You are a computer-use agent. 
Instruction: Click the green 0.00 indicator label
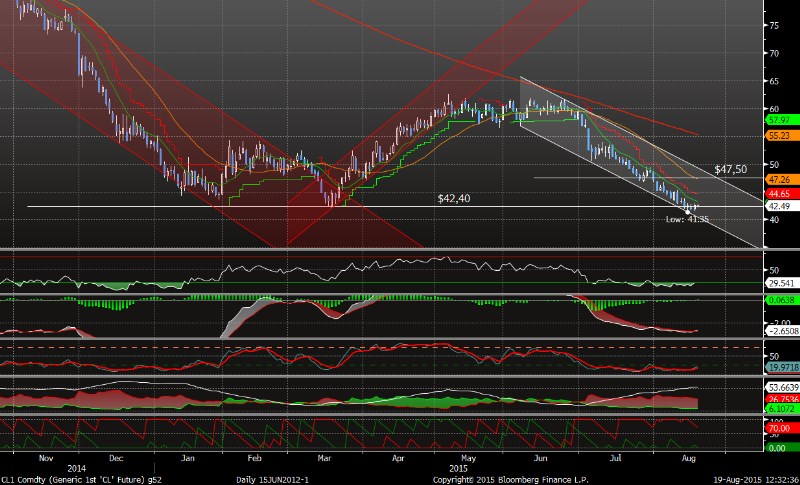pyautogui.click(x=778, y=447)
